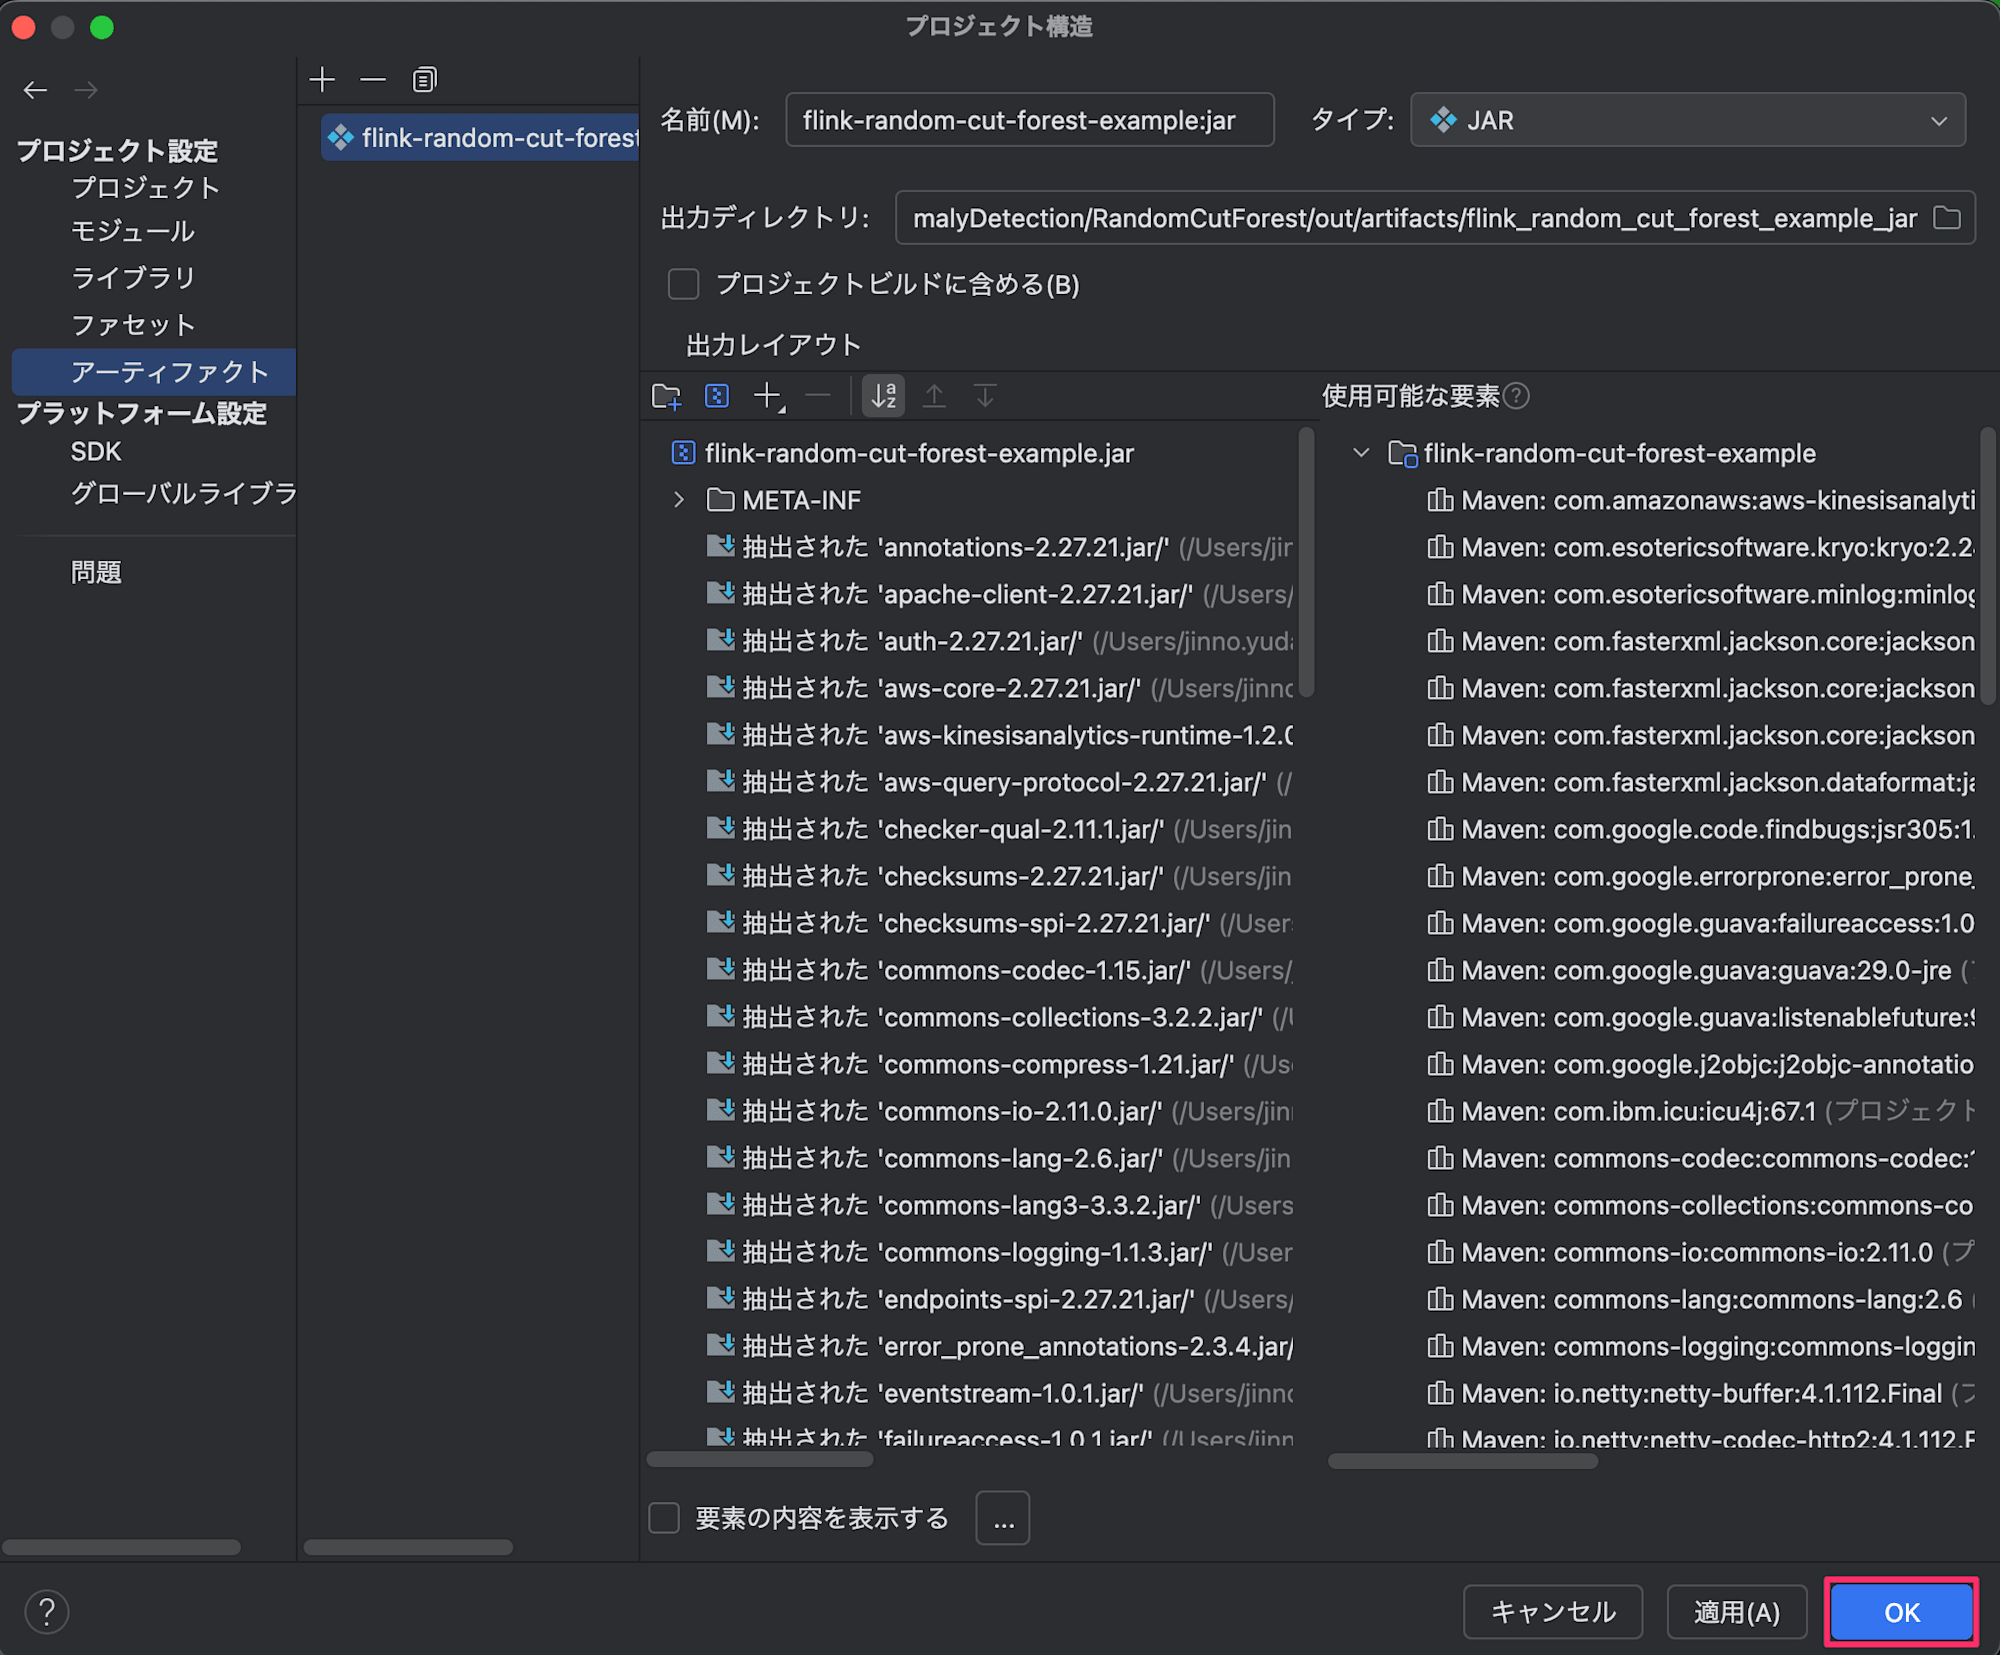Click the キャンセル button
This screenshot has width=2000, height=1655.
(1552, 1612)
